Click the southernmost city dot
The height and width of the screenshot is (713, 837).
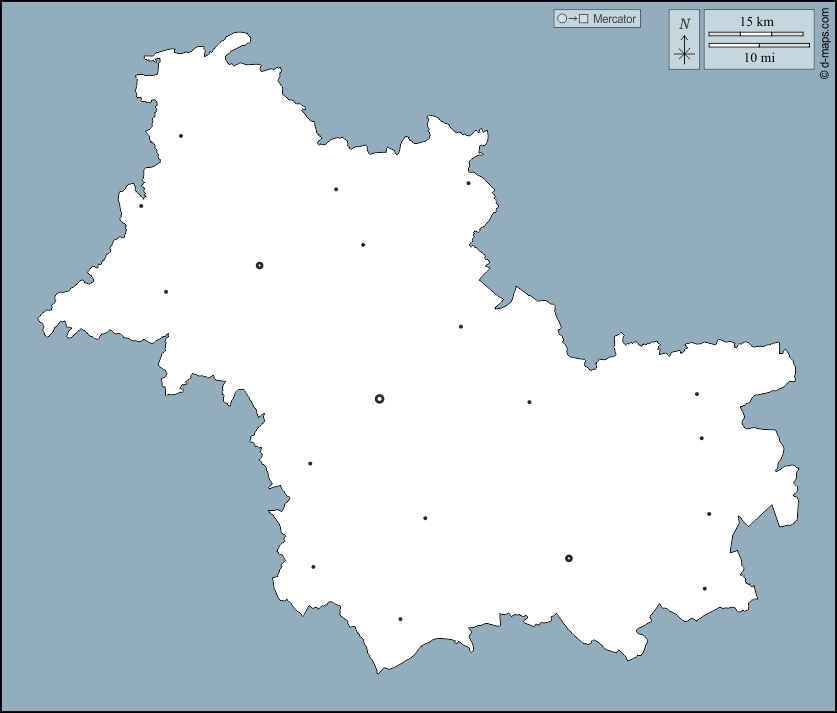[400, 619]
